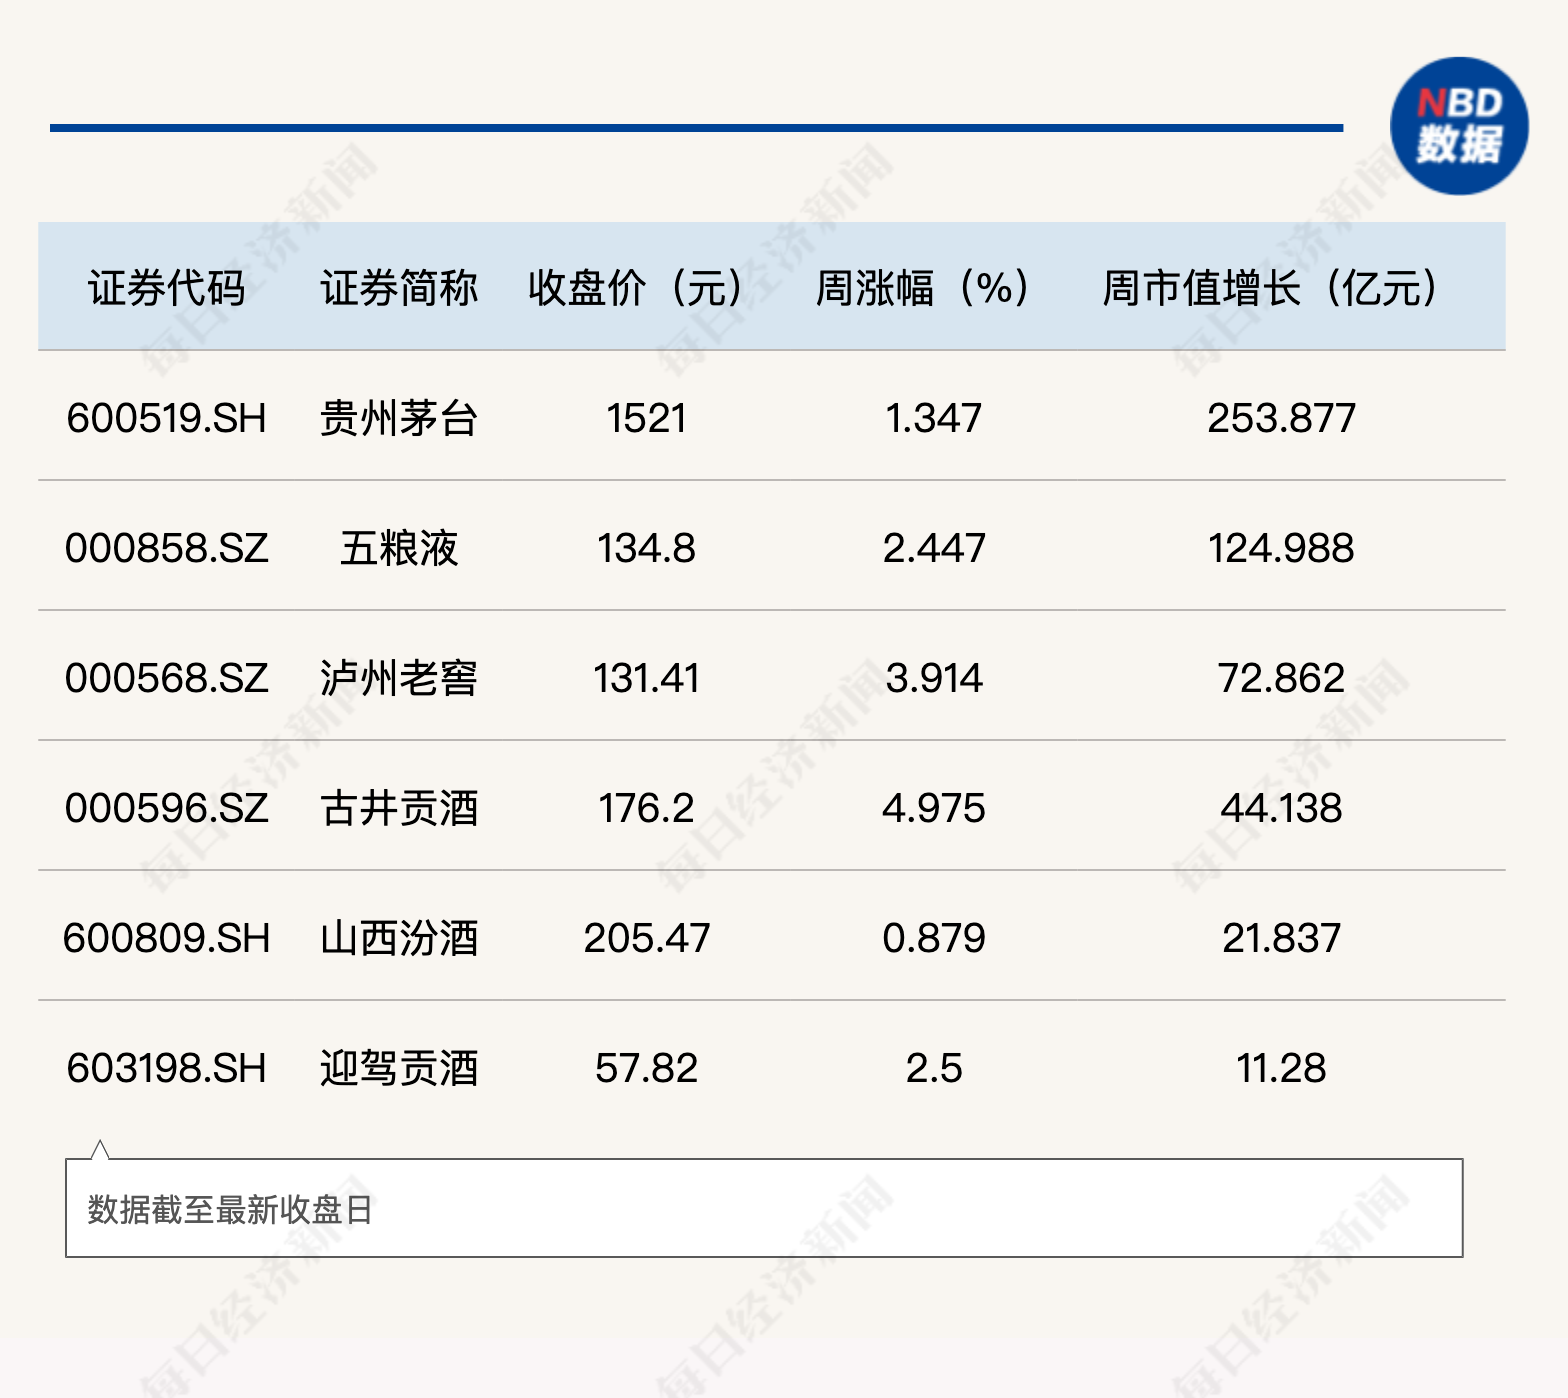Click the NBD数据 round logo

pos(1459,126)
